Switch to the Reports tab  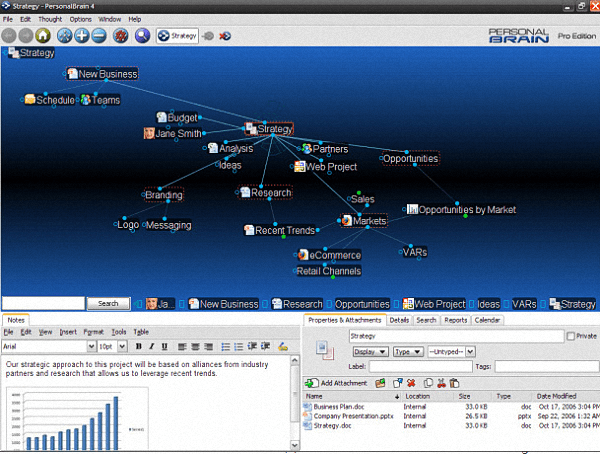455,320
